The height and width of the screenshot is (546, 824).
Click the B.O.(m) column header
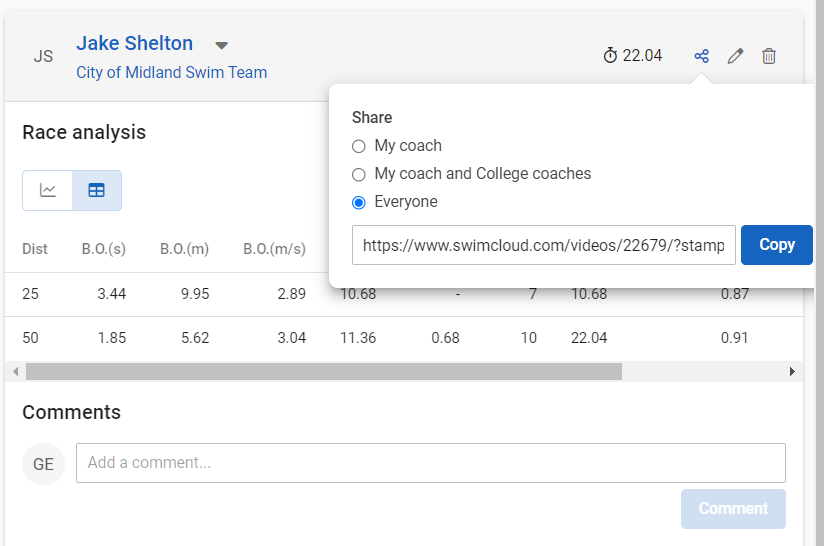[x=184, y=249]
